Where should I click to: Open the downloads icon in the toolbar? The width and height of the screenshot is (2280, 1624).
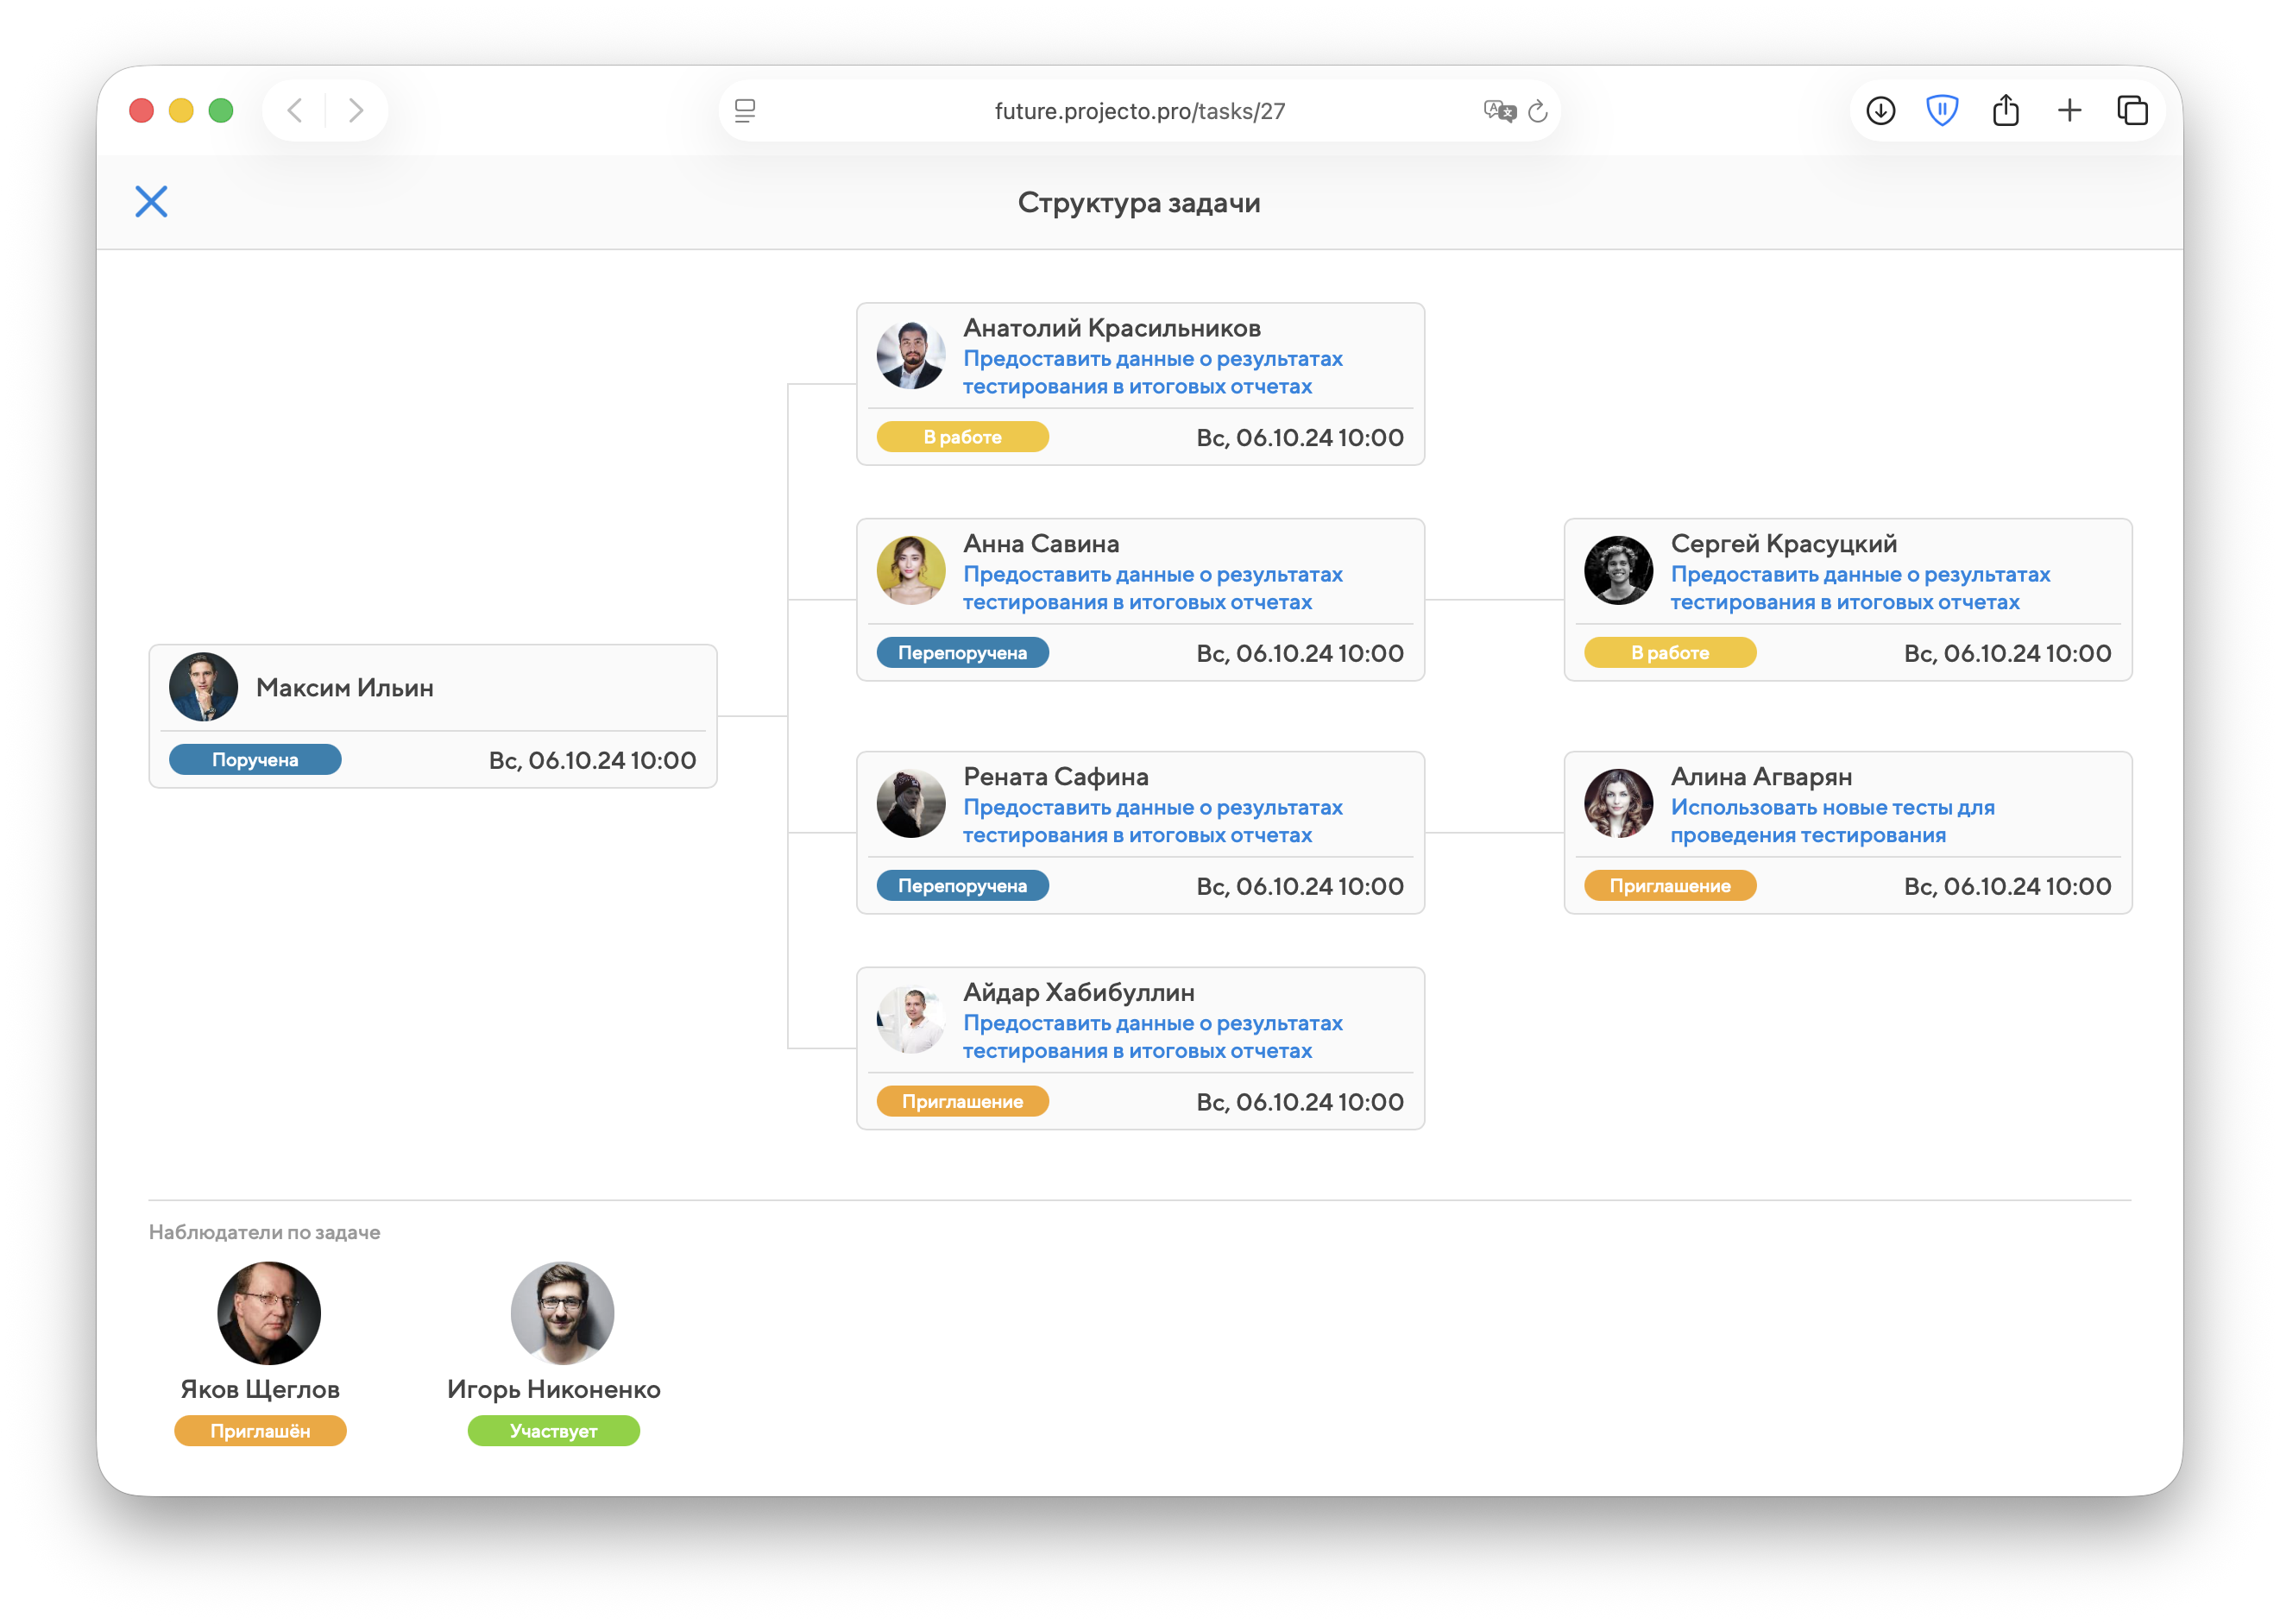pyautogui.click(x=1880, y=110)
